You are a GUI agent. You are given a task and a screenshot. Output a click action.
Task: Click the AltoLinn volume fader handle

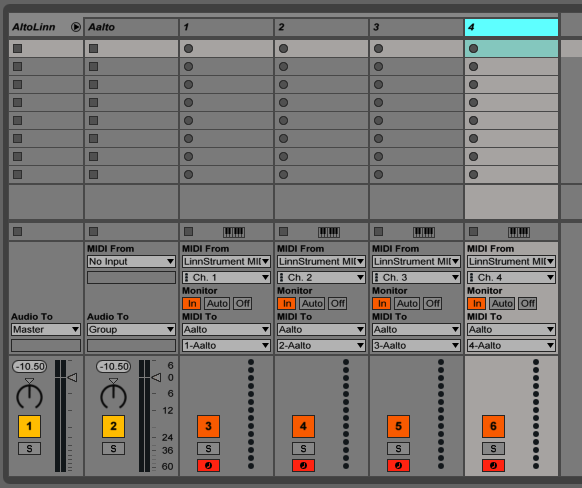pyautogui.click(x=72, y=378)
